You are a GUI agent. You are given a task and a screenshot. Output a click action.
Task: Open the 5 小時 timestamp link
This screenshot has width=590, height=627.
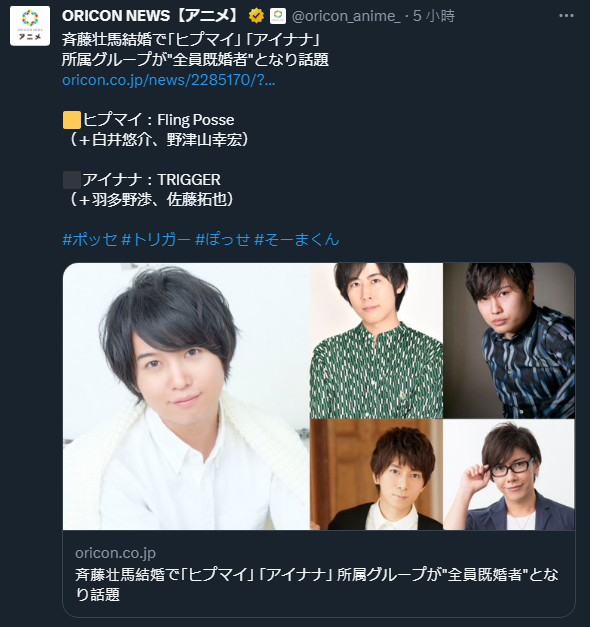(x=434, y=16)
